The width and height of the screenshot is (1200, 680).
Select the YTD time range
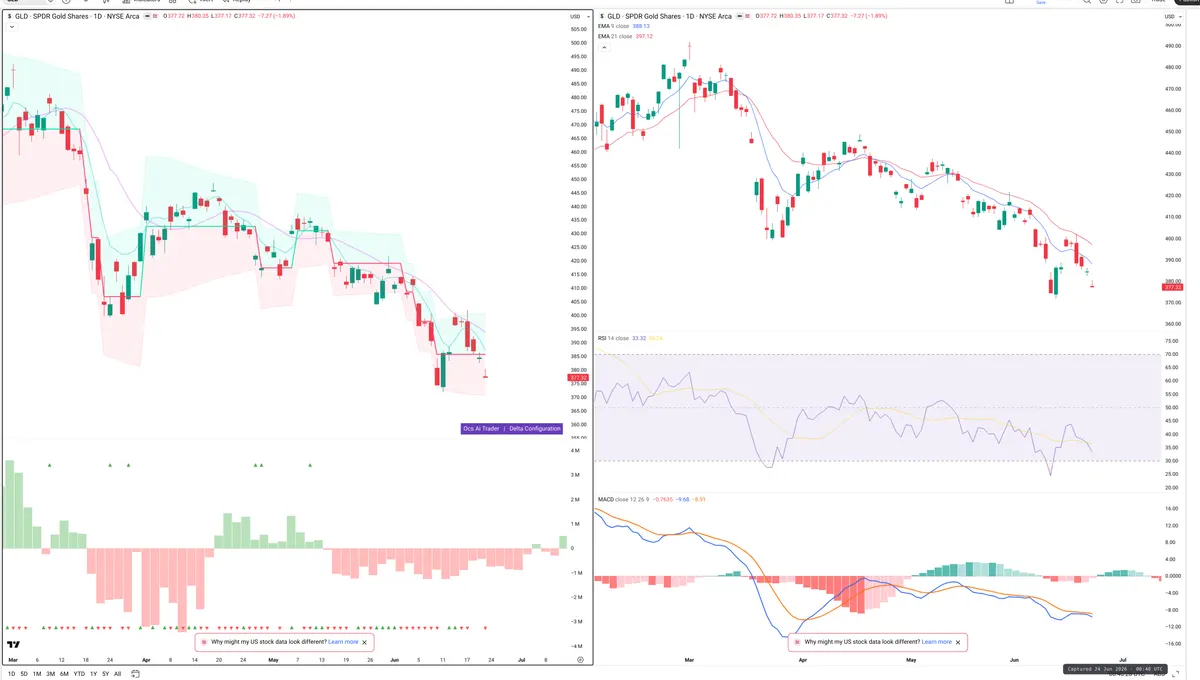(79, 674)
